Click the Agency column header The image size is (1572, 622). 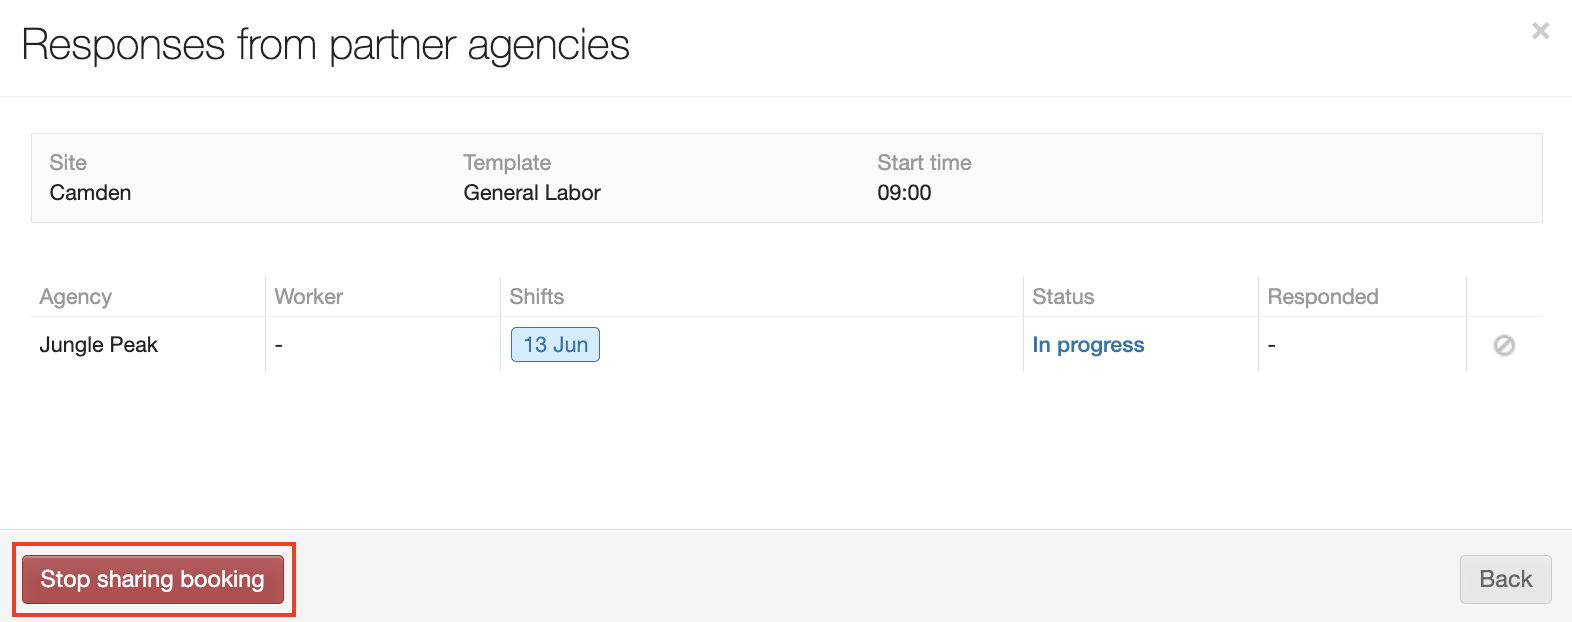coord(76,297)
